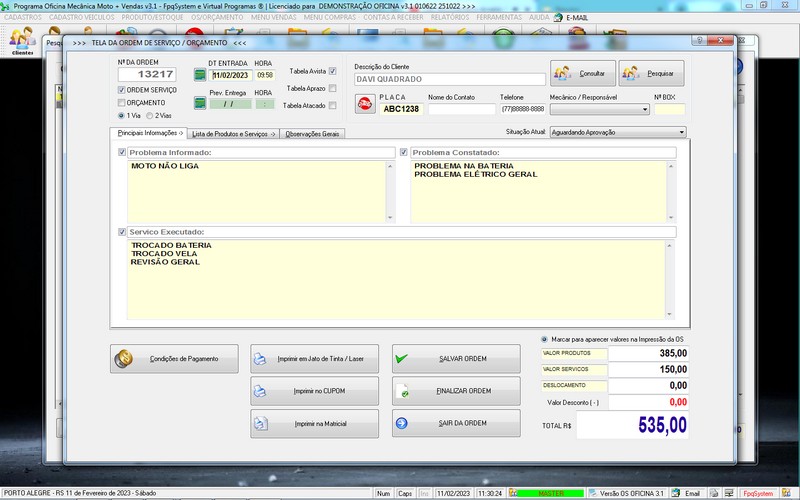
Task: Click inside Problema Informado text area
Action: click(257, 192)
